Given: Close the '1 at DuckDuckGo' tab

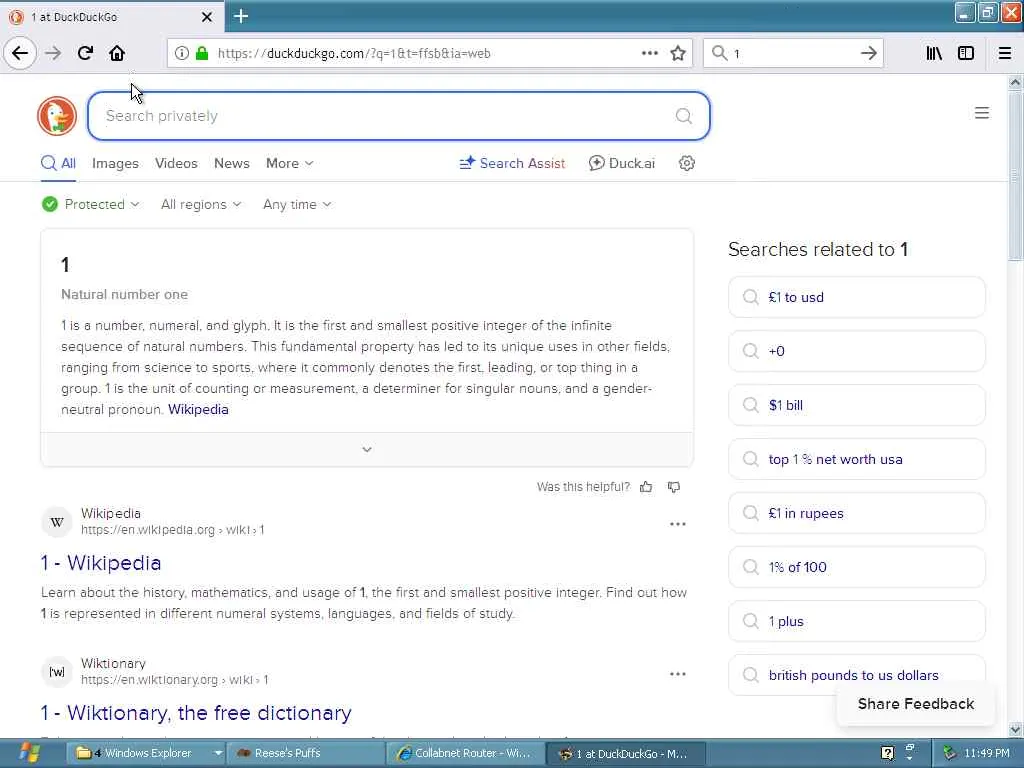Looking at the screenshot, I should (207, 17).
